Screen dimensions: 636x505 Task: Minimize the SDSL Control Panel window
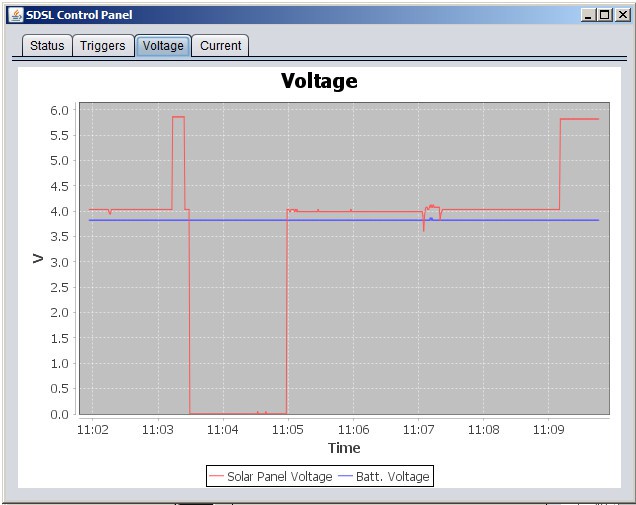(x=588, y=15)
